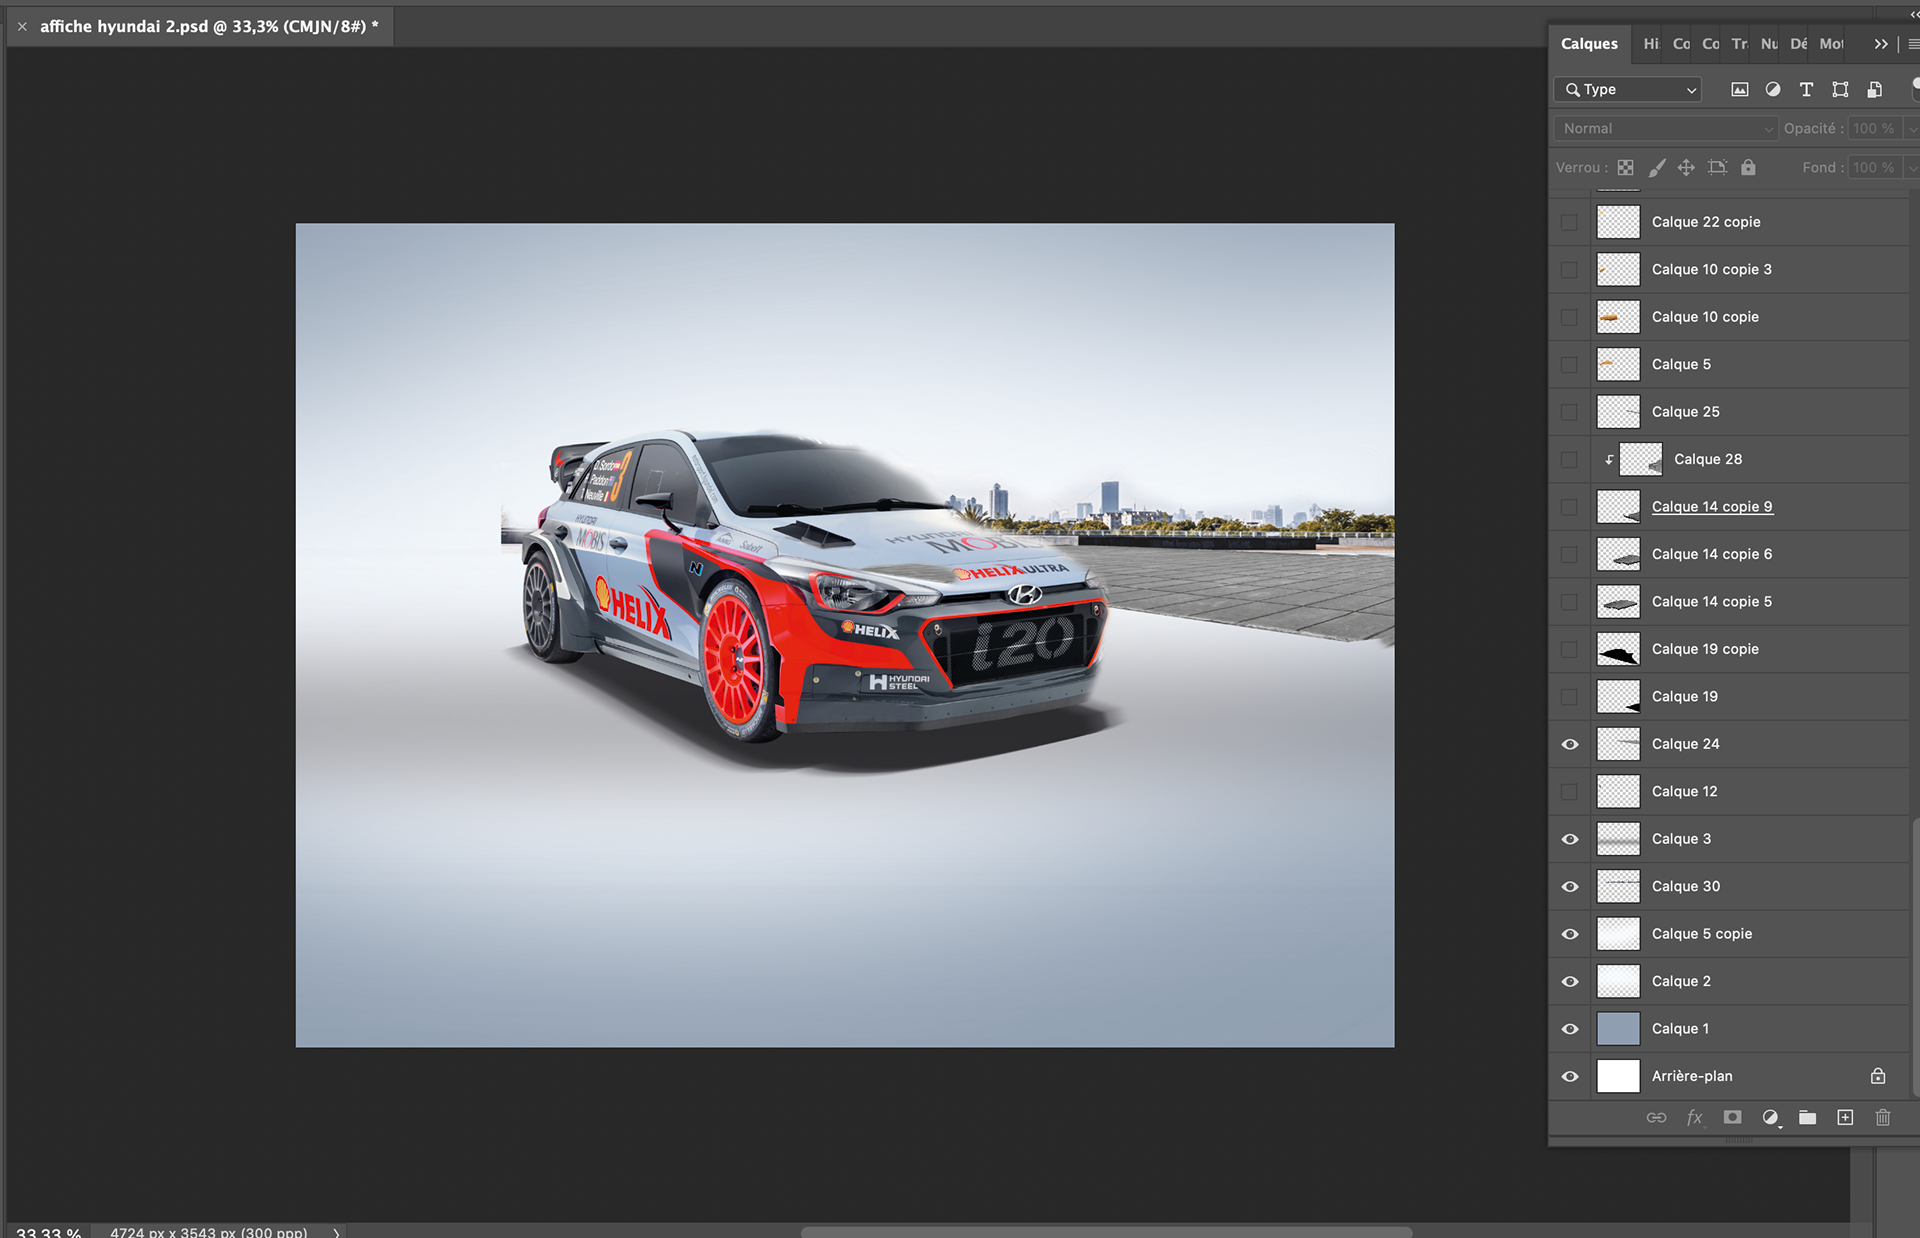This screenshot has width=1920, height=1238.
Task: Open the Normal blend mode dropdown
Action: pos(1665,129)
